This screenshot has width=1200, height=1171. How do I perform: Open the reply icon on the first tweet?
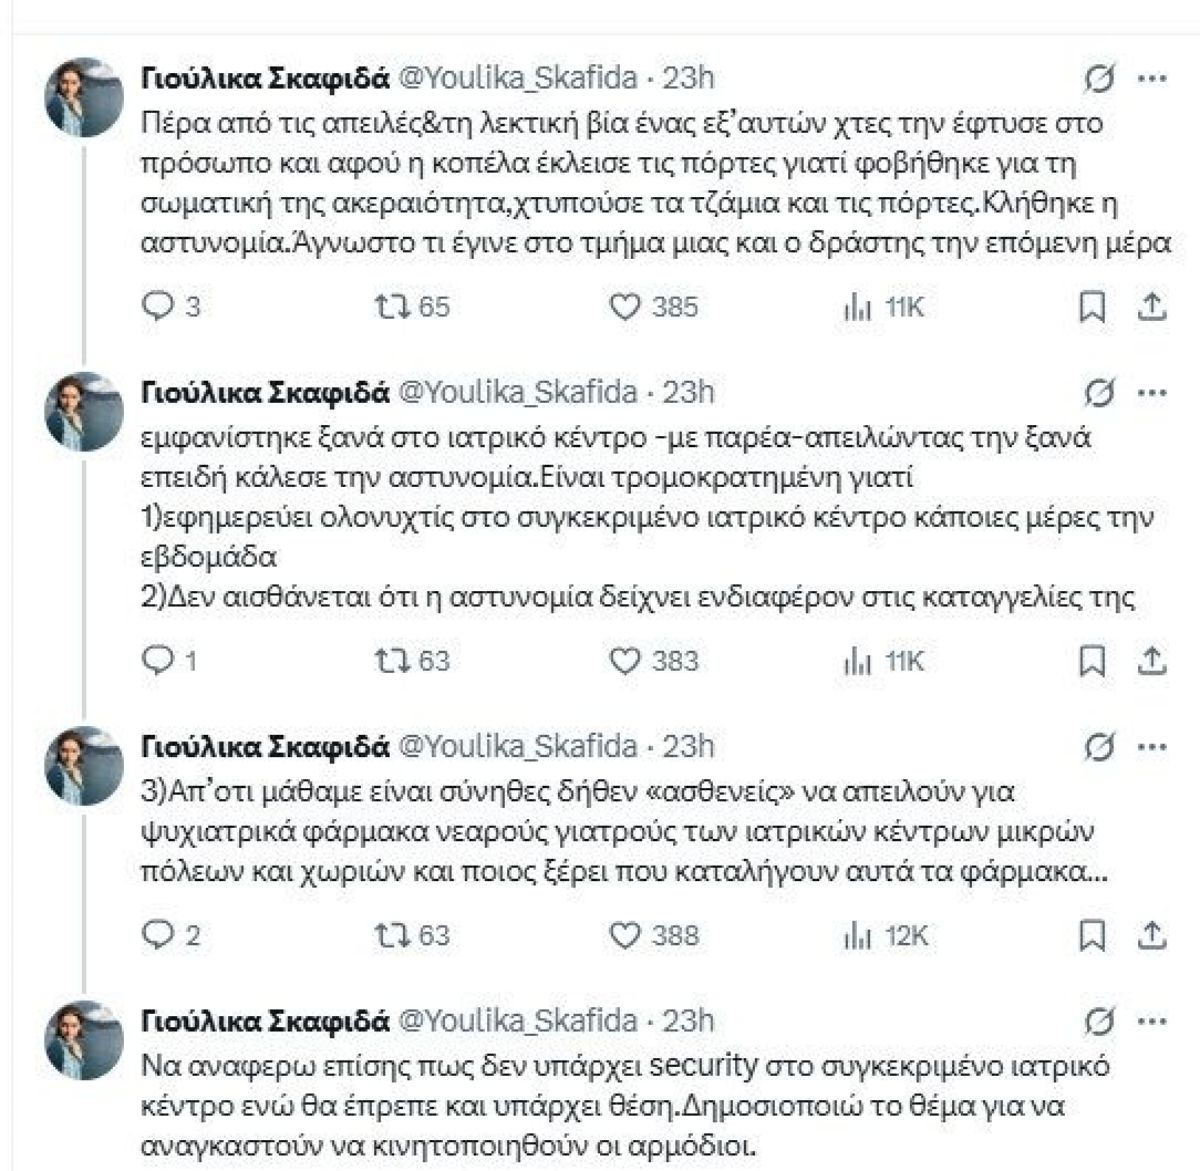click(x=160, y=308)
